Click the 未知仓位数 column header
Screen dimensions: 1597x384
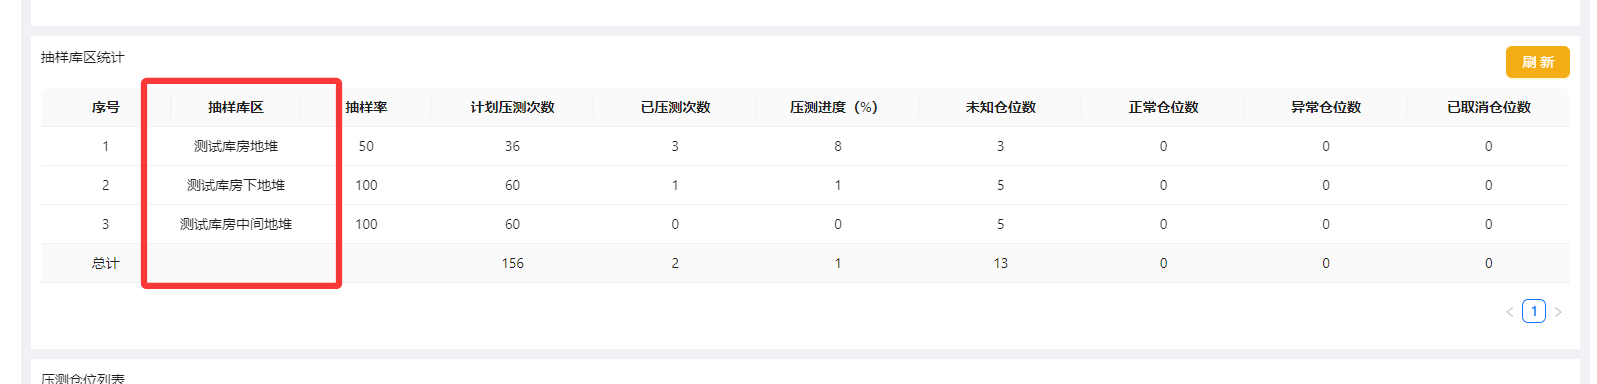1000,107
